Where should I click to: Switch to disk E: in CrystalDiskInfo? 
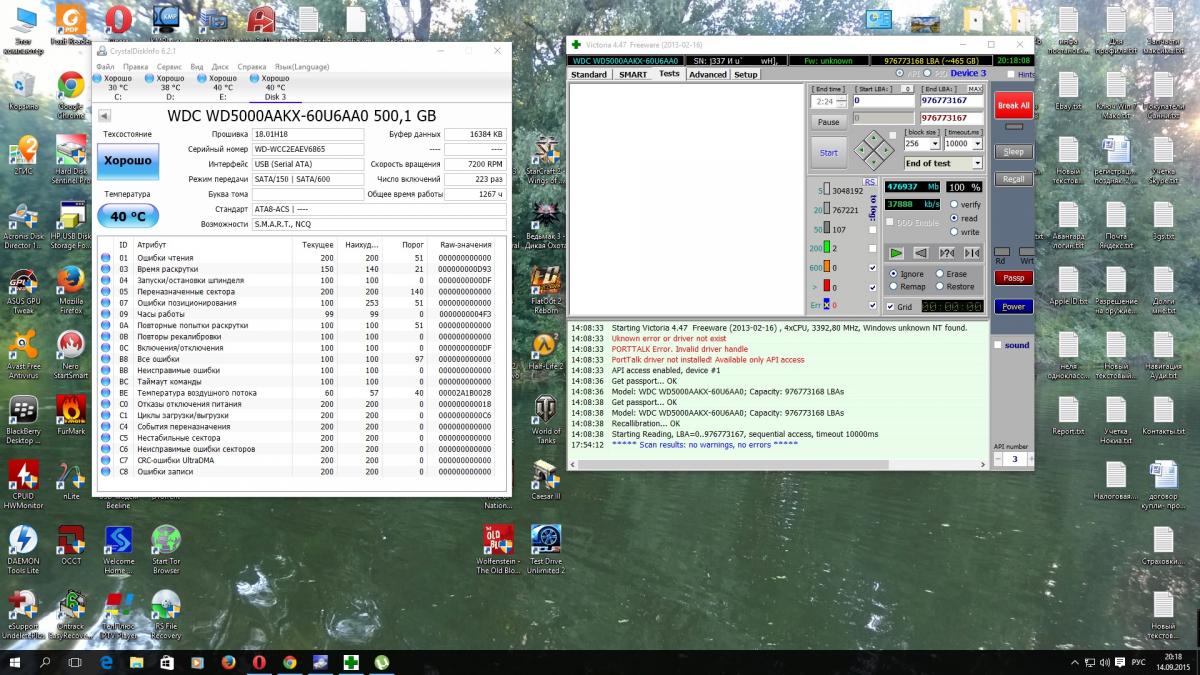(x=223, y=88)
